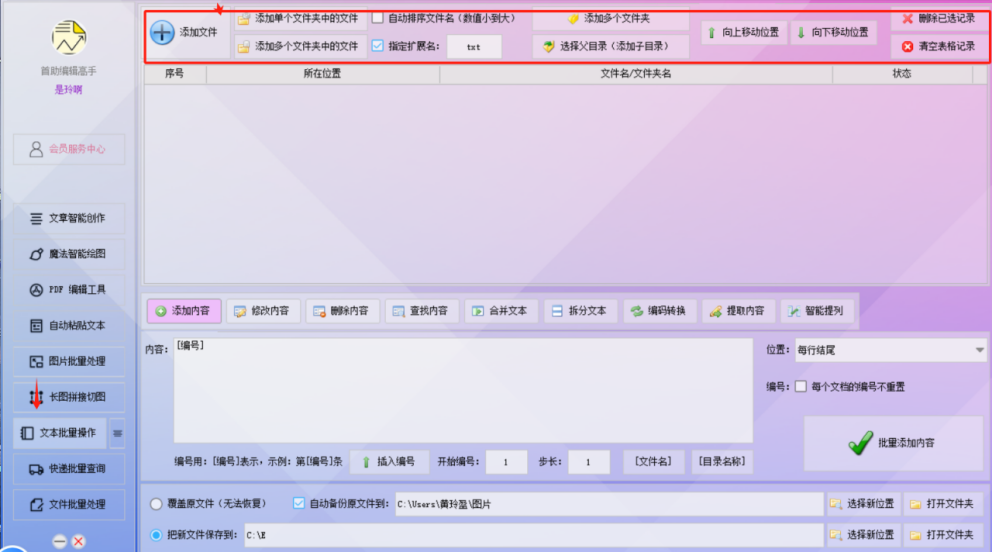Click the content text area with [编号]
Screen dimensions: 992x552
(463, 390)
